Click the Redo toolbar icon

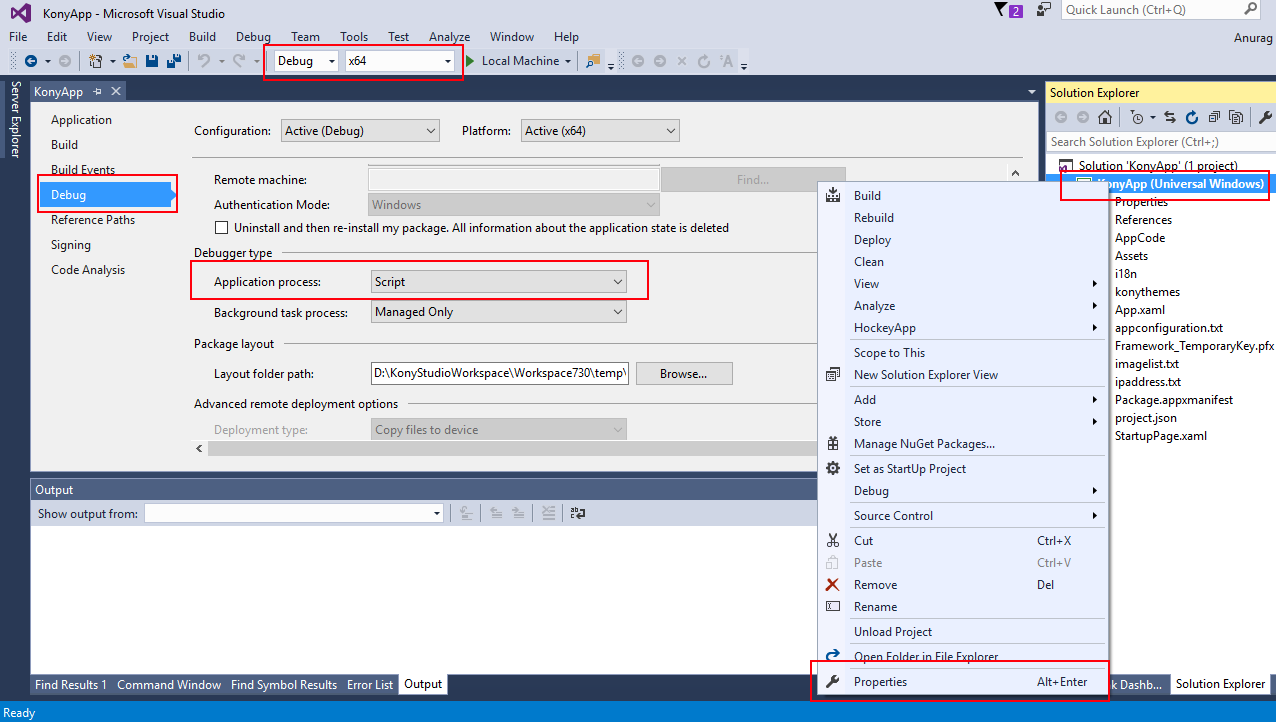coord(239,61)
